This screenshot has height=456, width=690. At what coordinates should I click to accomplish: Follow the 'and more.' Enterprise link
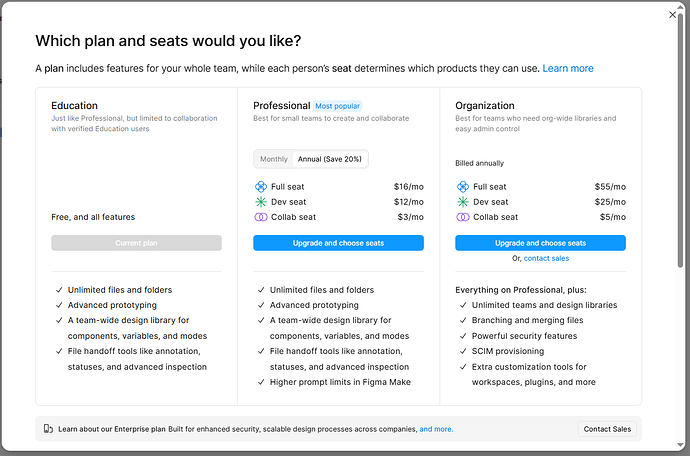pyautogui.click(x=436, y=429)
